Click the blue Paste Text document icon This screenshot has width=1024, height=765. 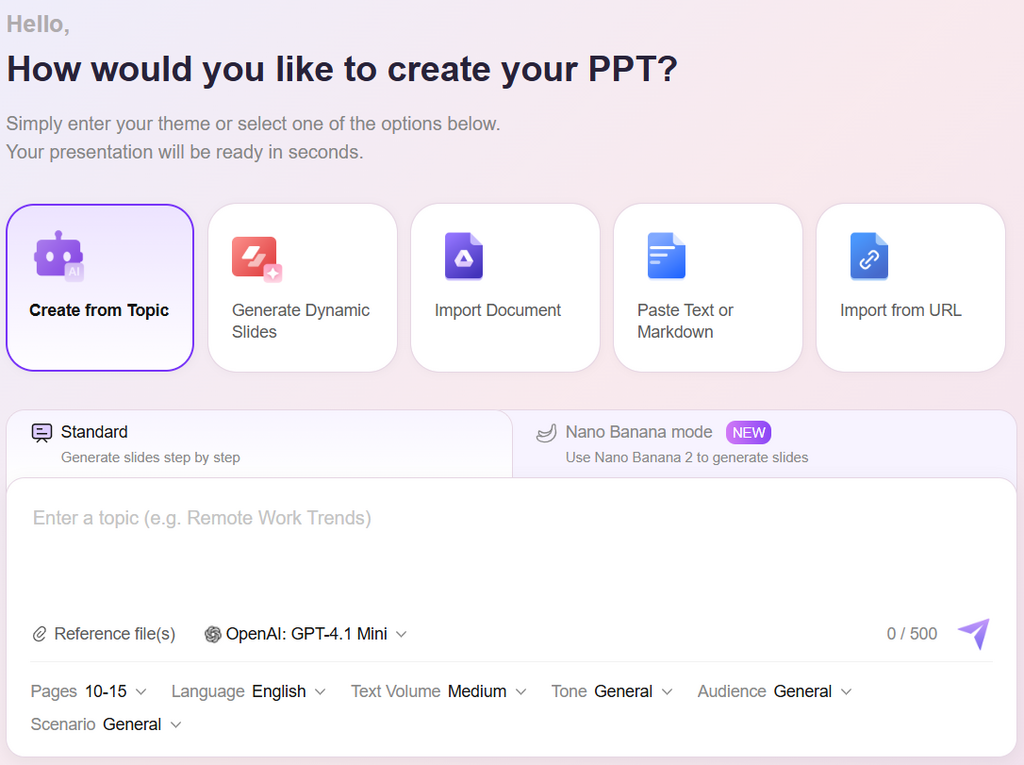coord(666,256)
